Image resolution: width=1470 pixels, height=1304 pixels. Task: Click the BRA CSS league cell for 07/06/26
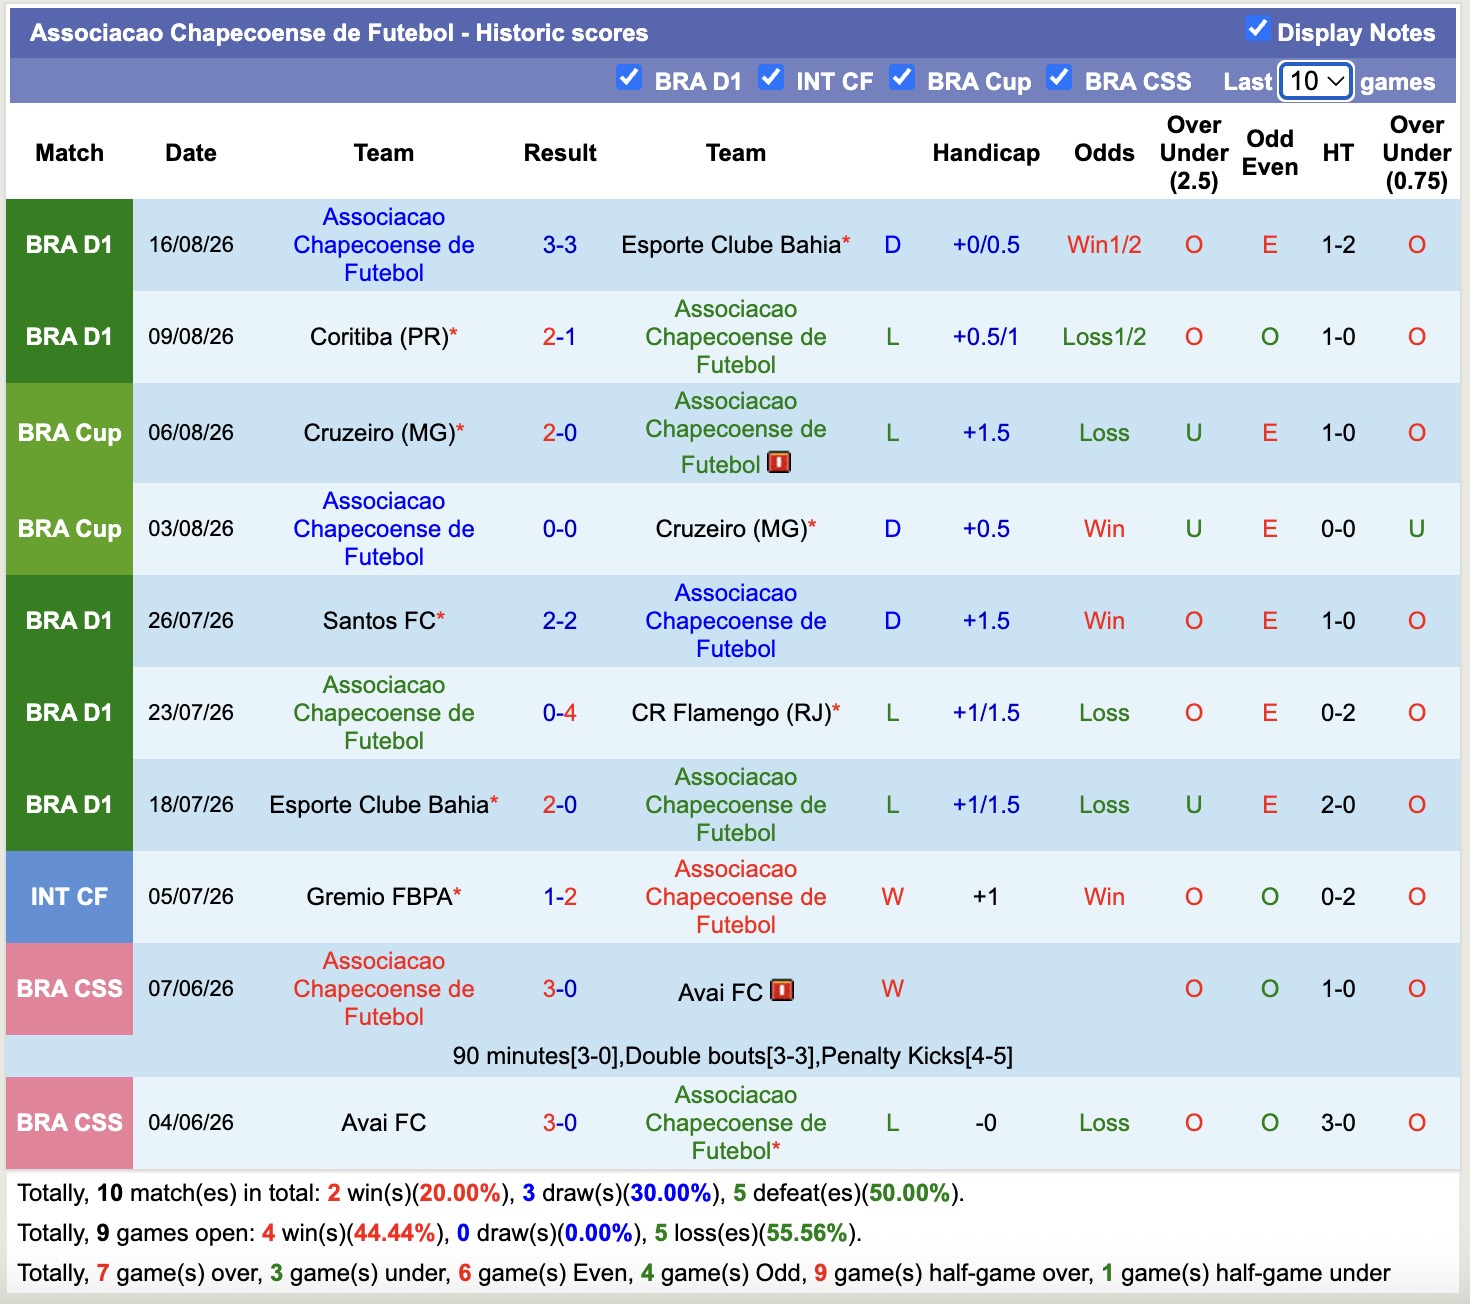pyautogui.click(x=69, y=989)
